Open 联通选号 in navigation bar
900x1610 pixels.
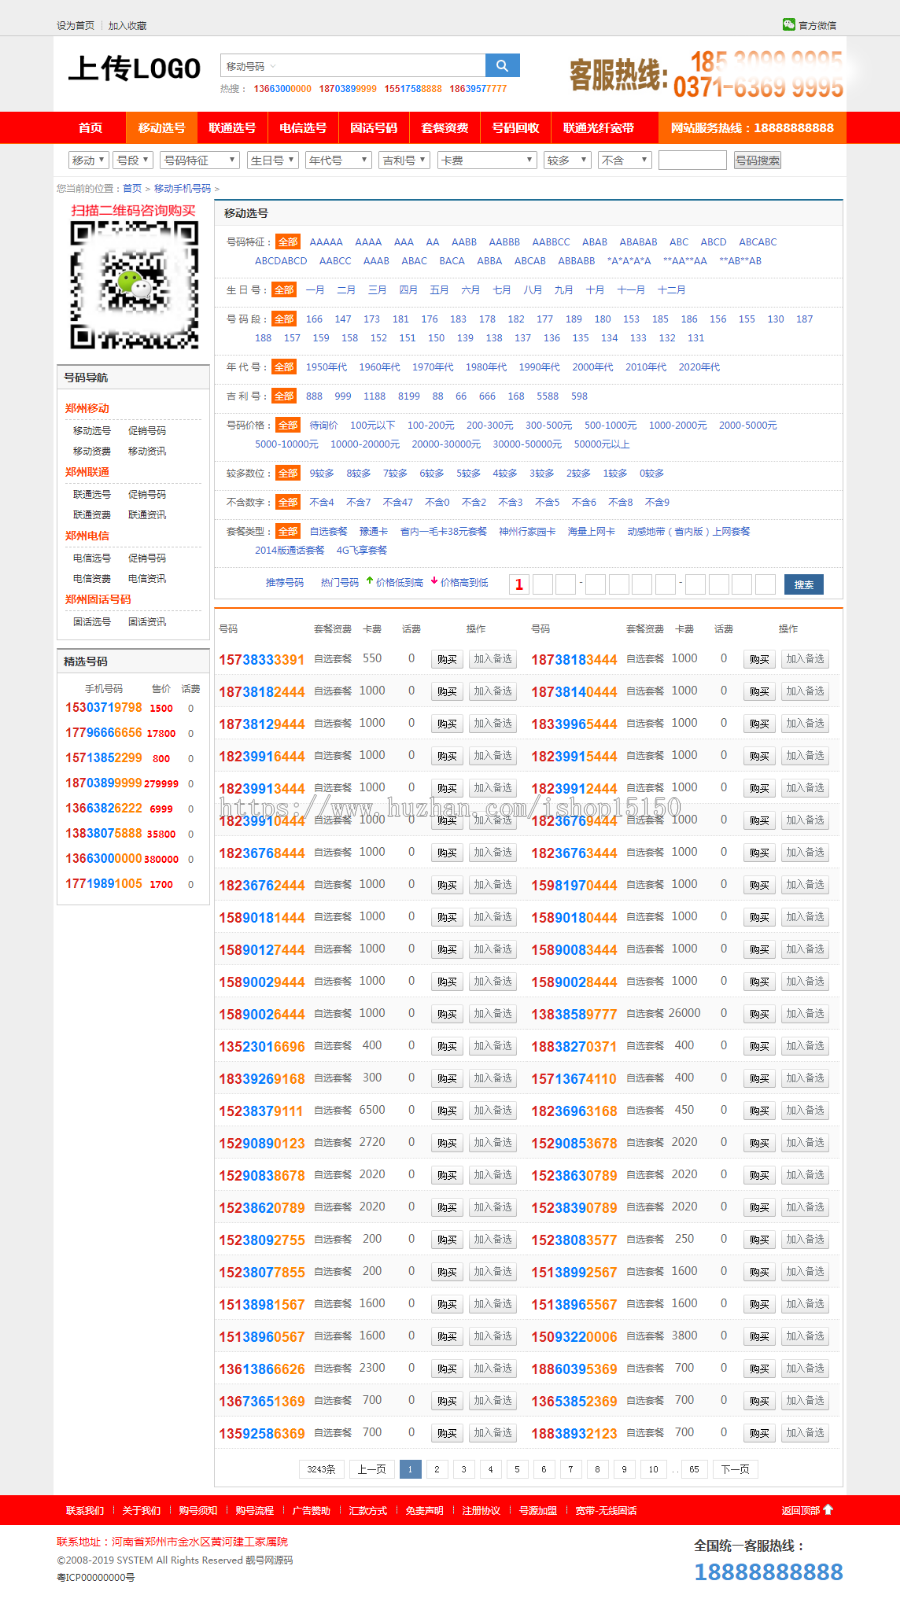coord(232,128)
